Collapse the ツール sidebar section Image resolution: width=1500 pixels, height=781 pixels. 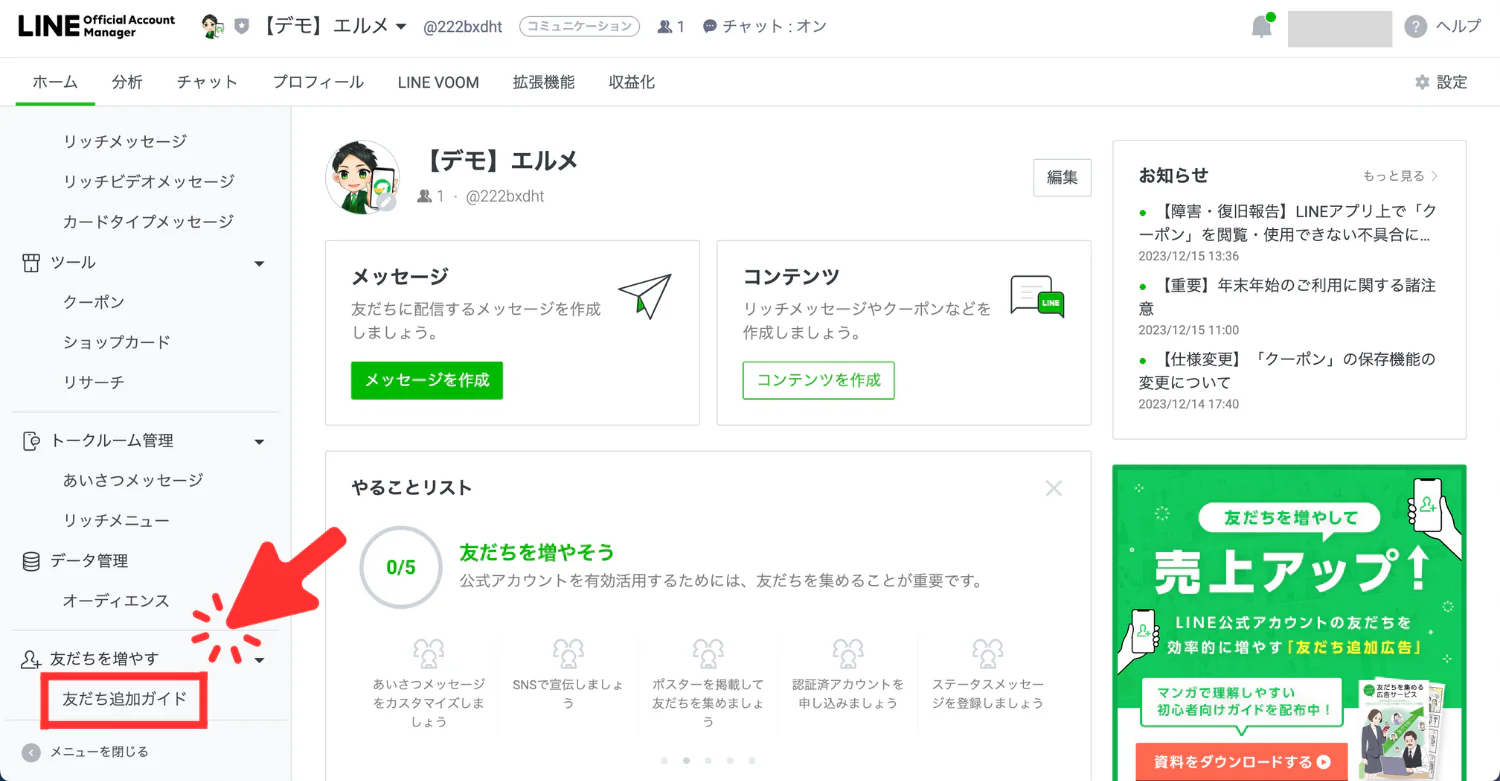[259, 264]
